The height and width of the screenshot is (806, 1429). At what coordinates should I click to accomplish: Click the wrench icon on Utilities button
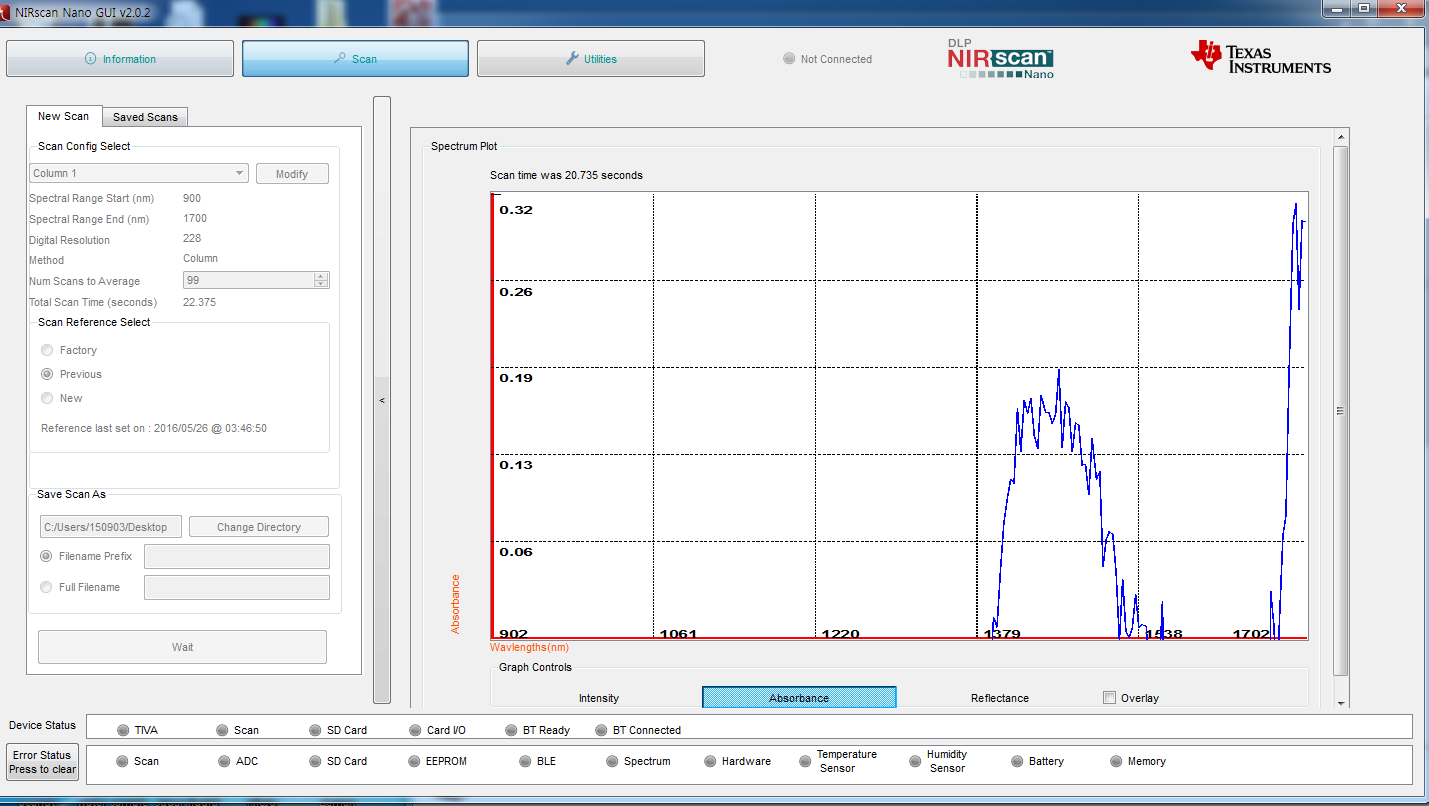[573, 59]
